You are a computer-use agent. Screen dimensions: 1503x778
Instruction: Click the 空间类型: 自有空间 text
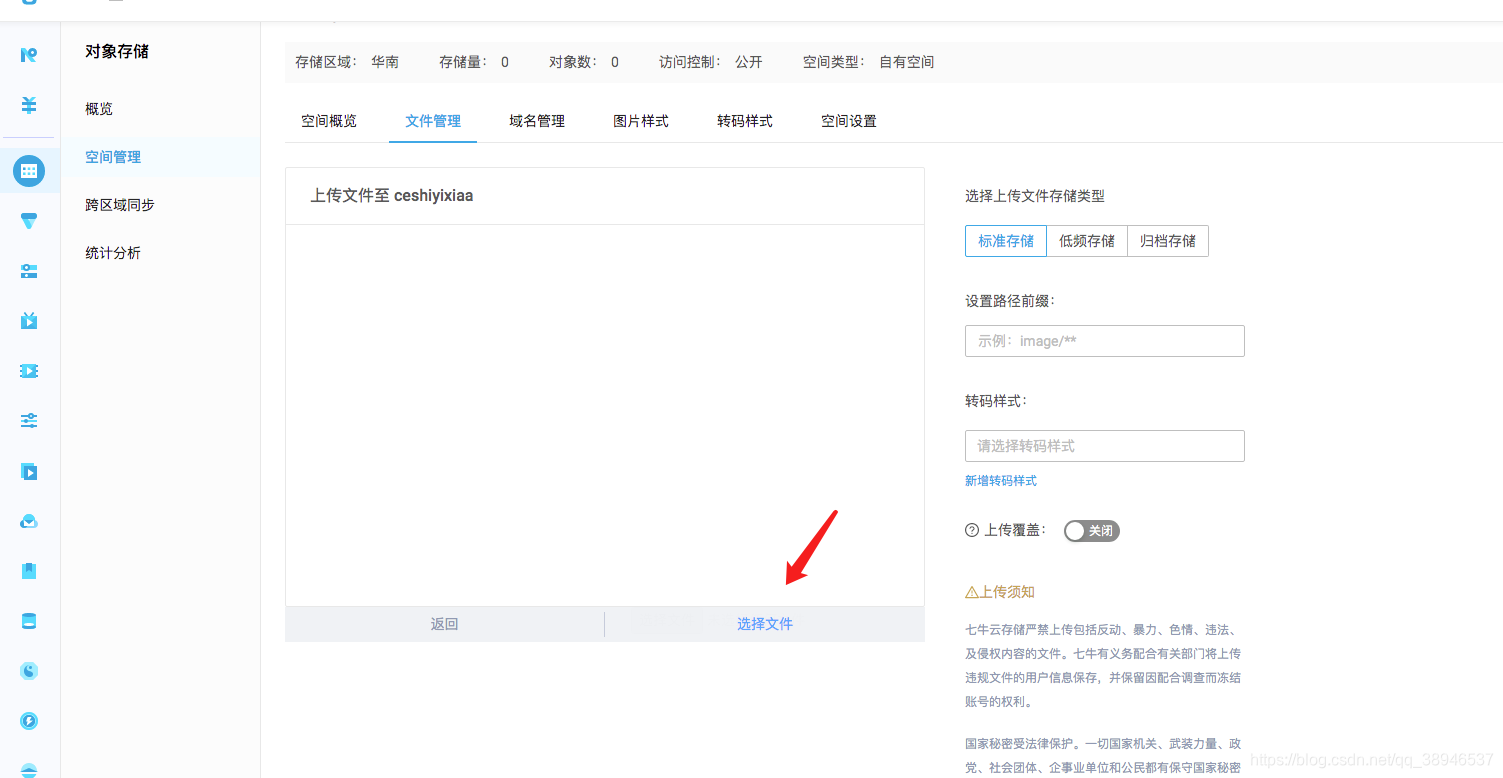coord(869,62)
